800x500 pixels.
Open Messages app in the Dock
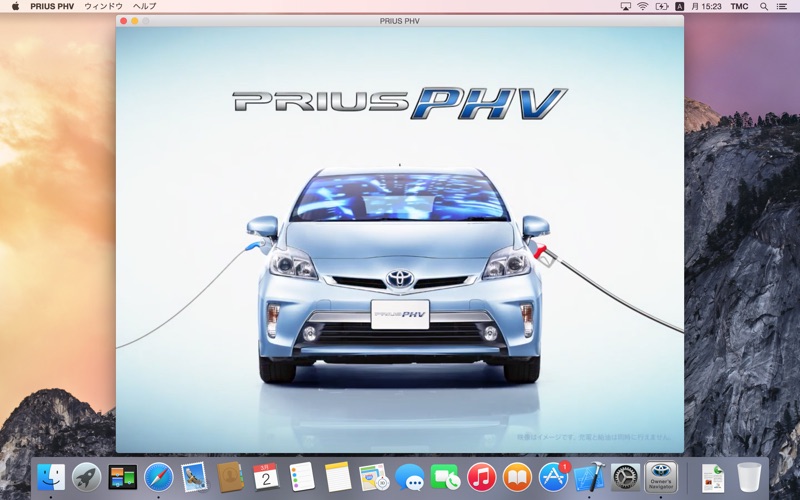click(409, 478)
